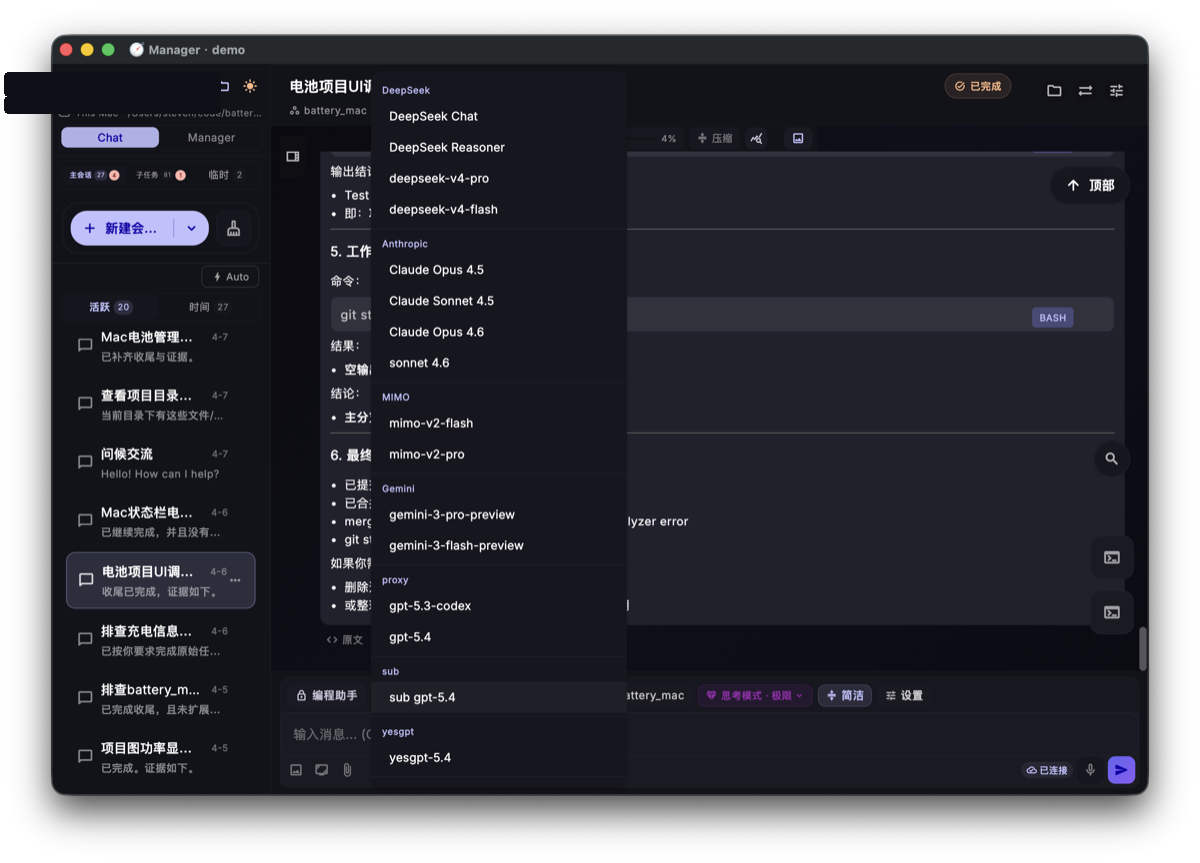Select the 主会话 27 filter tab
The height and width of the screenshot is (863, 1200).
[94, 175]
